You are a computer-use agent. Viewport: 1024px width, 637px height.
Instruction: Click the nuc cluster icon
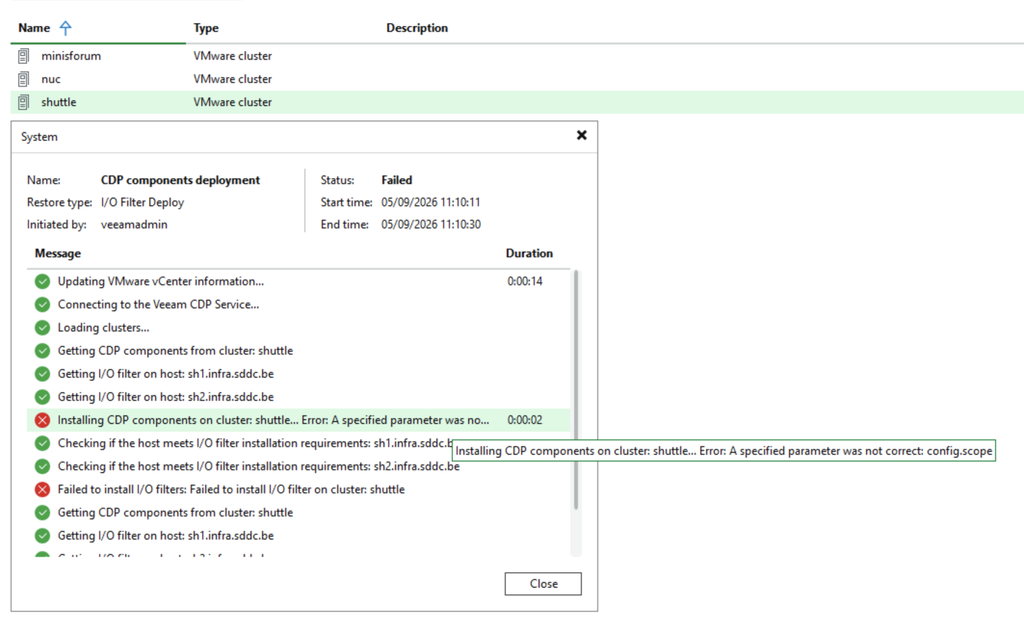pos(24,79)
